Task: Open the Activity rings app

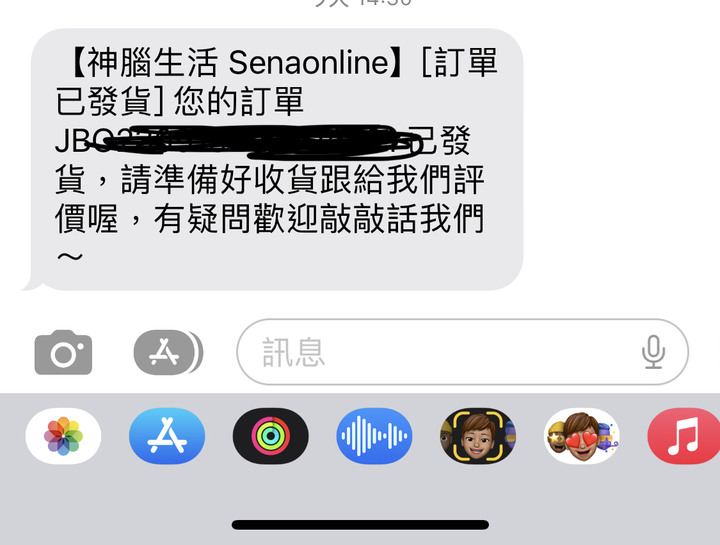Action: [271, 436]
